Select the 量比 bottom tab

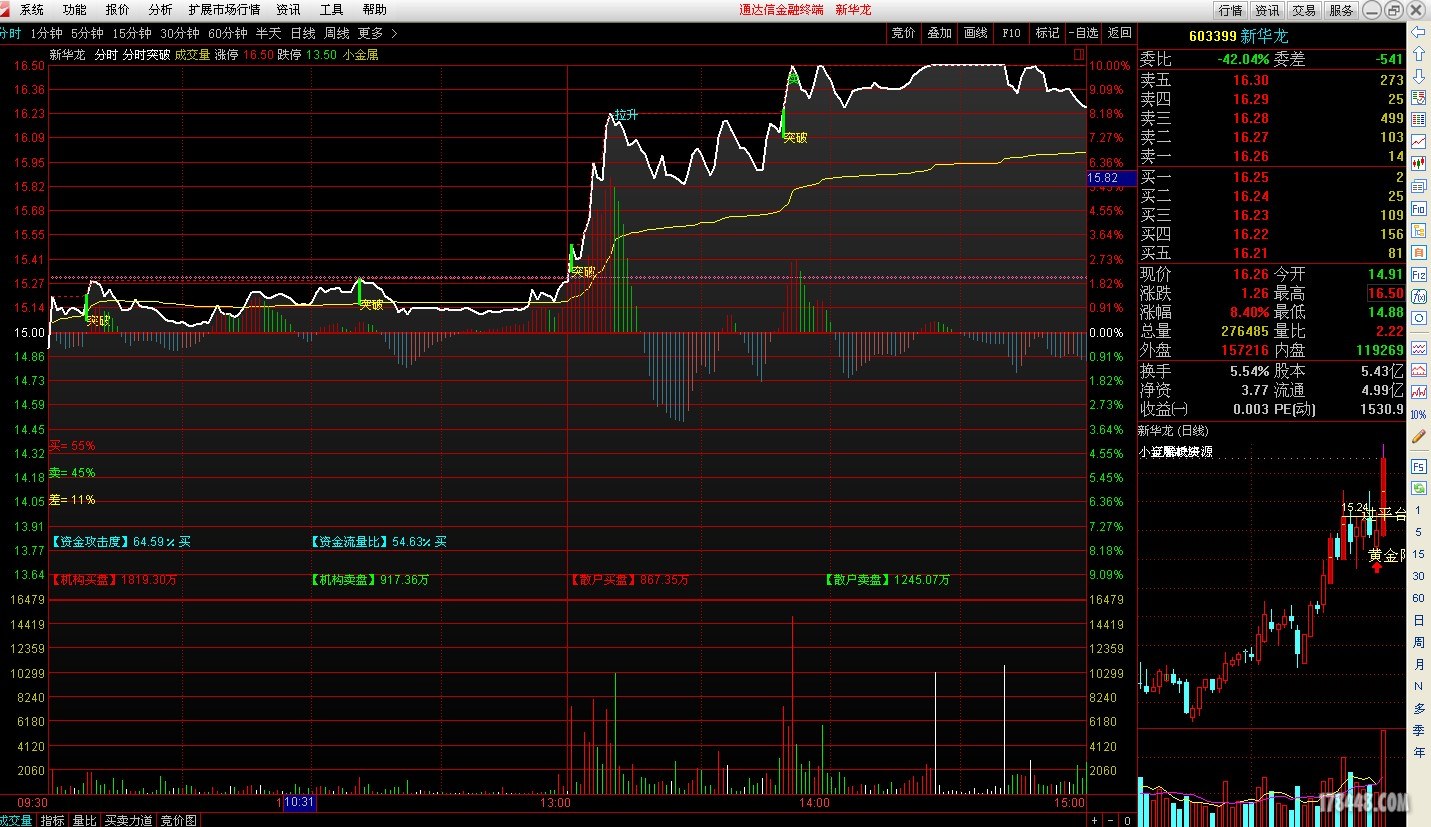84,820
